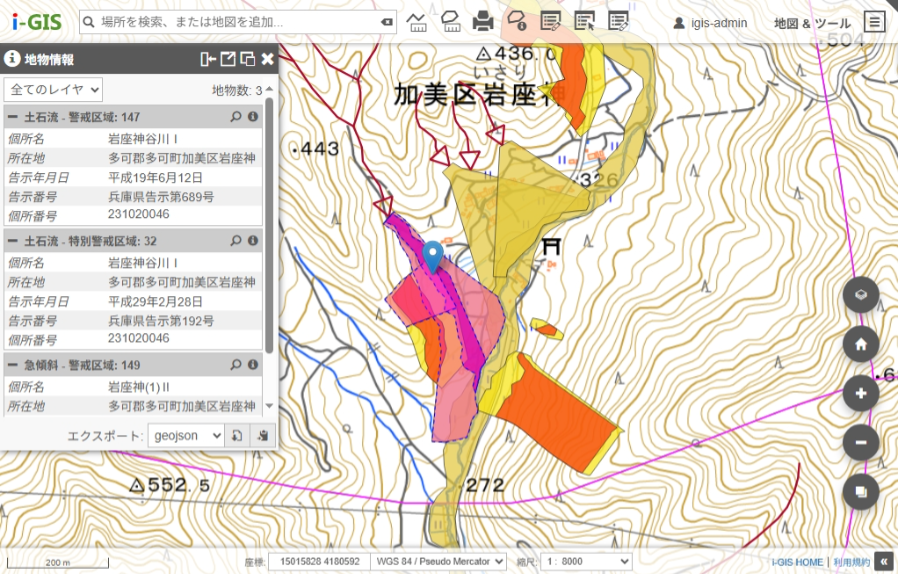This screenshot has height=574, width=898.
Task: Zoom to feature 土石流 - 警戒区域: 147
Action: click(235, 117)
